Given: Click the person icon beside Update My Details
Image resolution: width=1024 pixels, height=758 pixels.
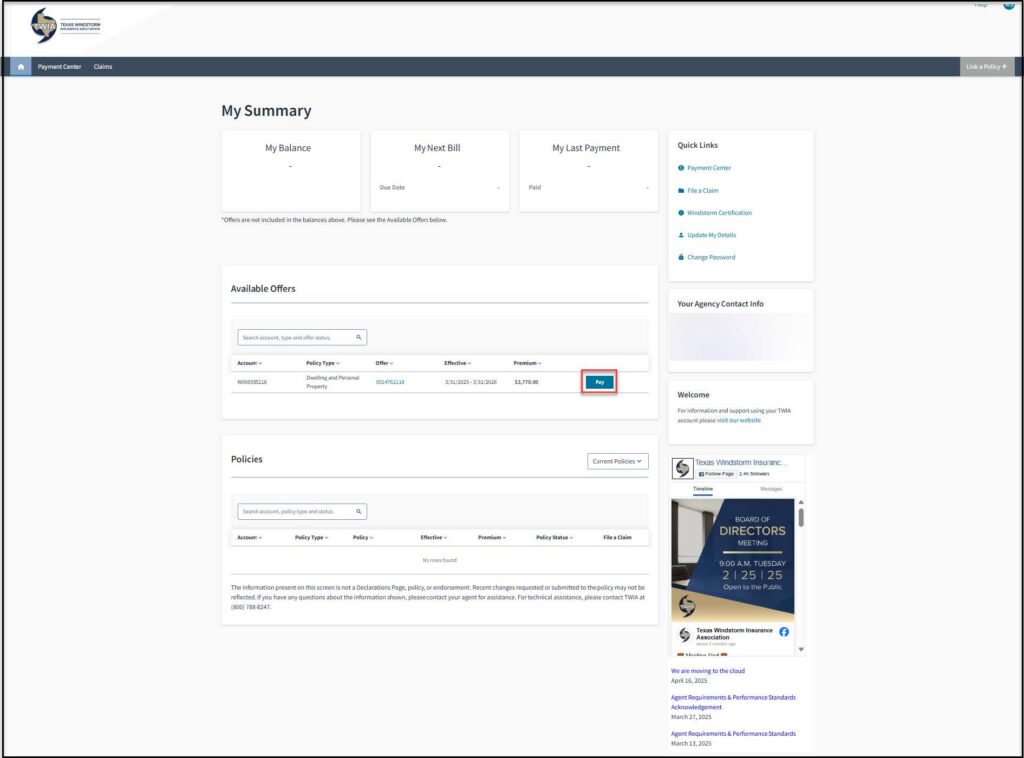Looking at the screenshot, I should 681,235.
